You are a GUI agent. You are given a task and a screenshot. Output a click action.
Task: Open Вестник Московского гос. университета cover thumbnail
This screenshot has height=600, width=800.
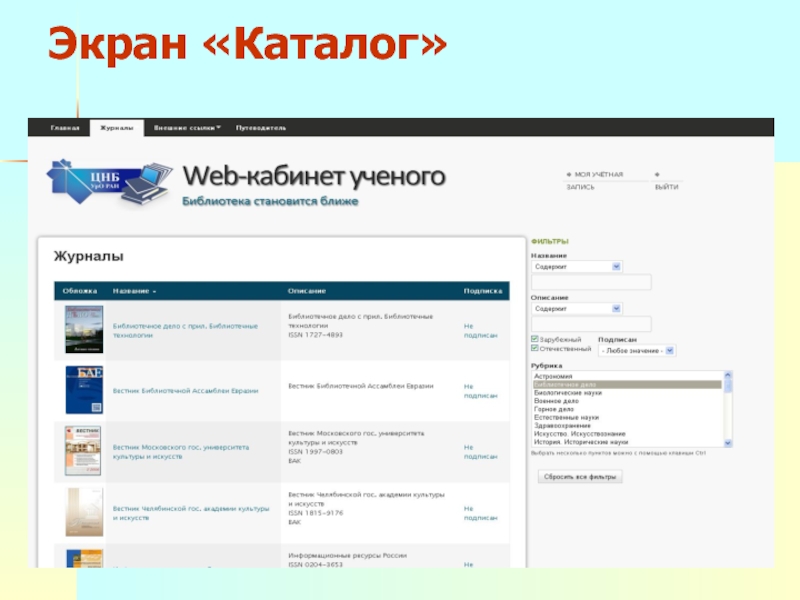83,451
